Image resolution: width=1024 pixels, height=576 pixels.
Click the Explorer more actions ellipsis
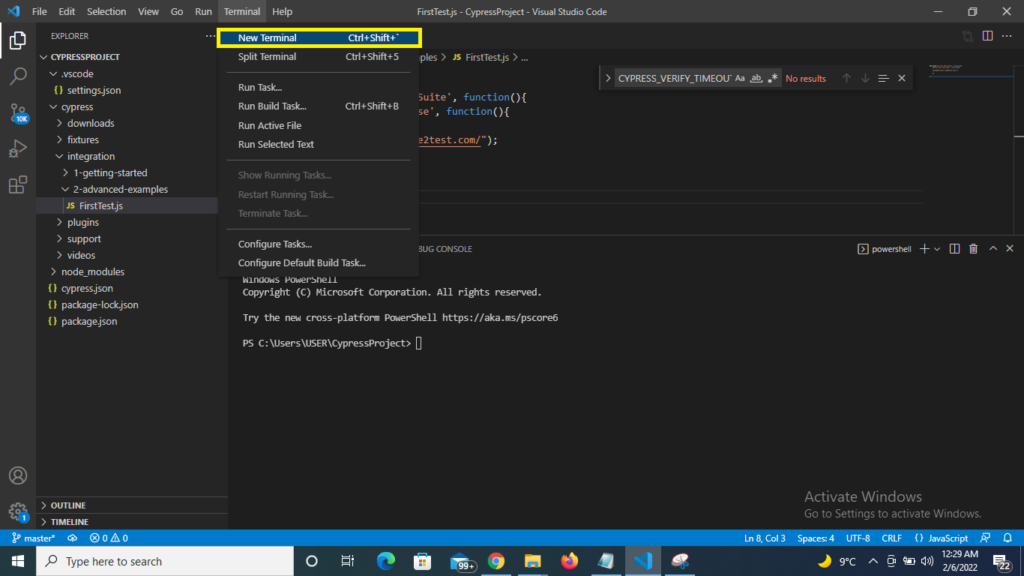click(210, 36)
